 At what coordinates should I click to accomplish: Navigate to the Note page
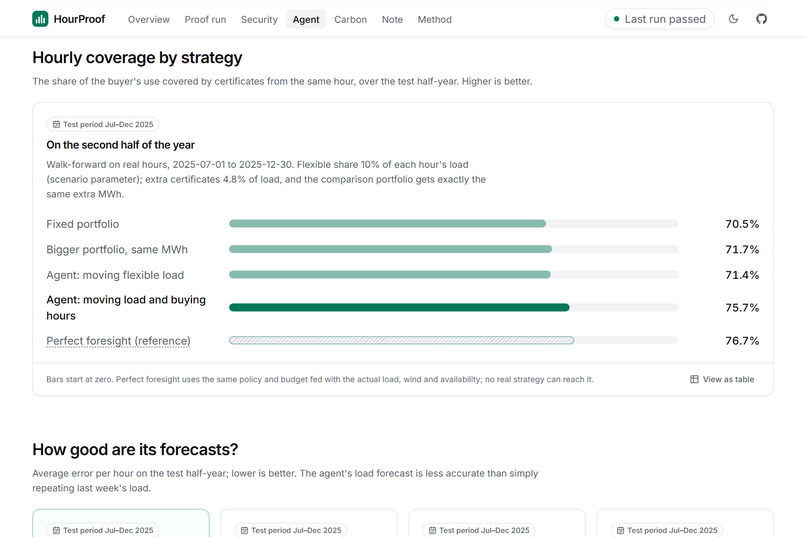click(392, 20)
